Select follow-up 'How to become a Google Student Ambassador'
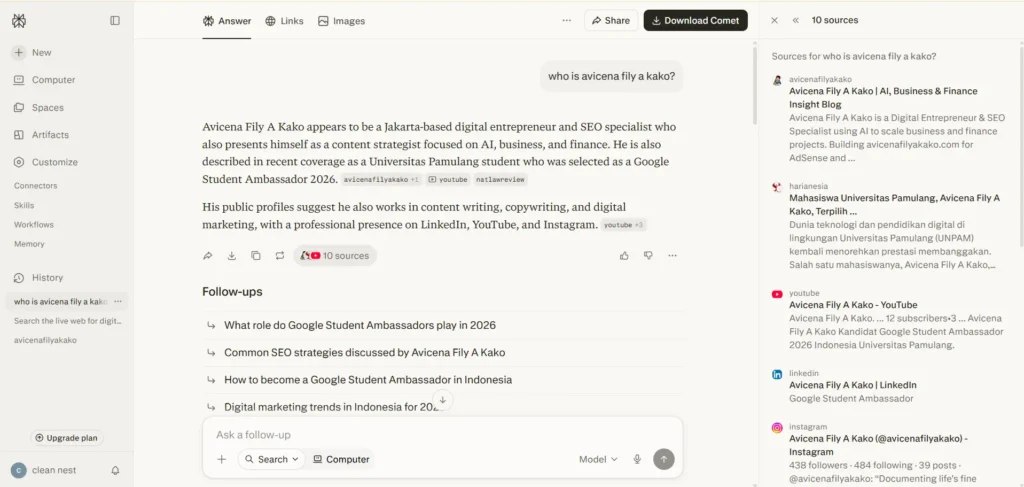The width and height of the screenshot is (1024, 487). (443, 380)
